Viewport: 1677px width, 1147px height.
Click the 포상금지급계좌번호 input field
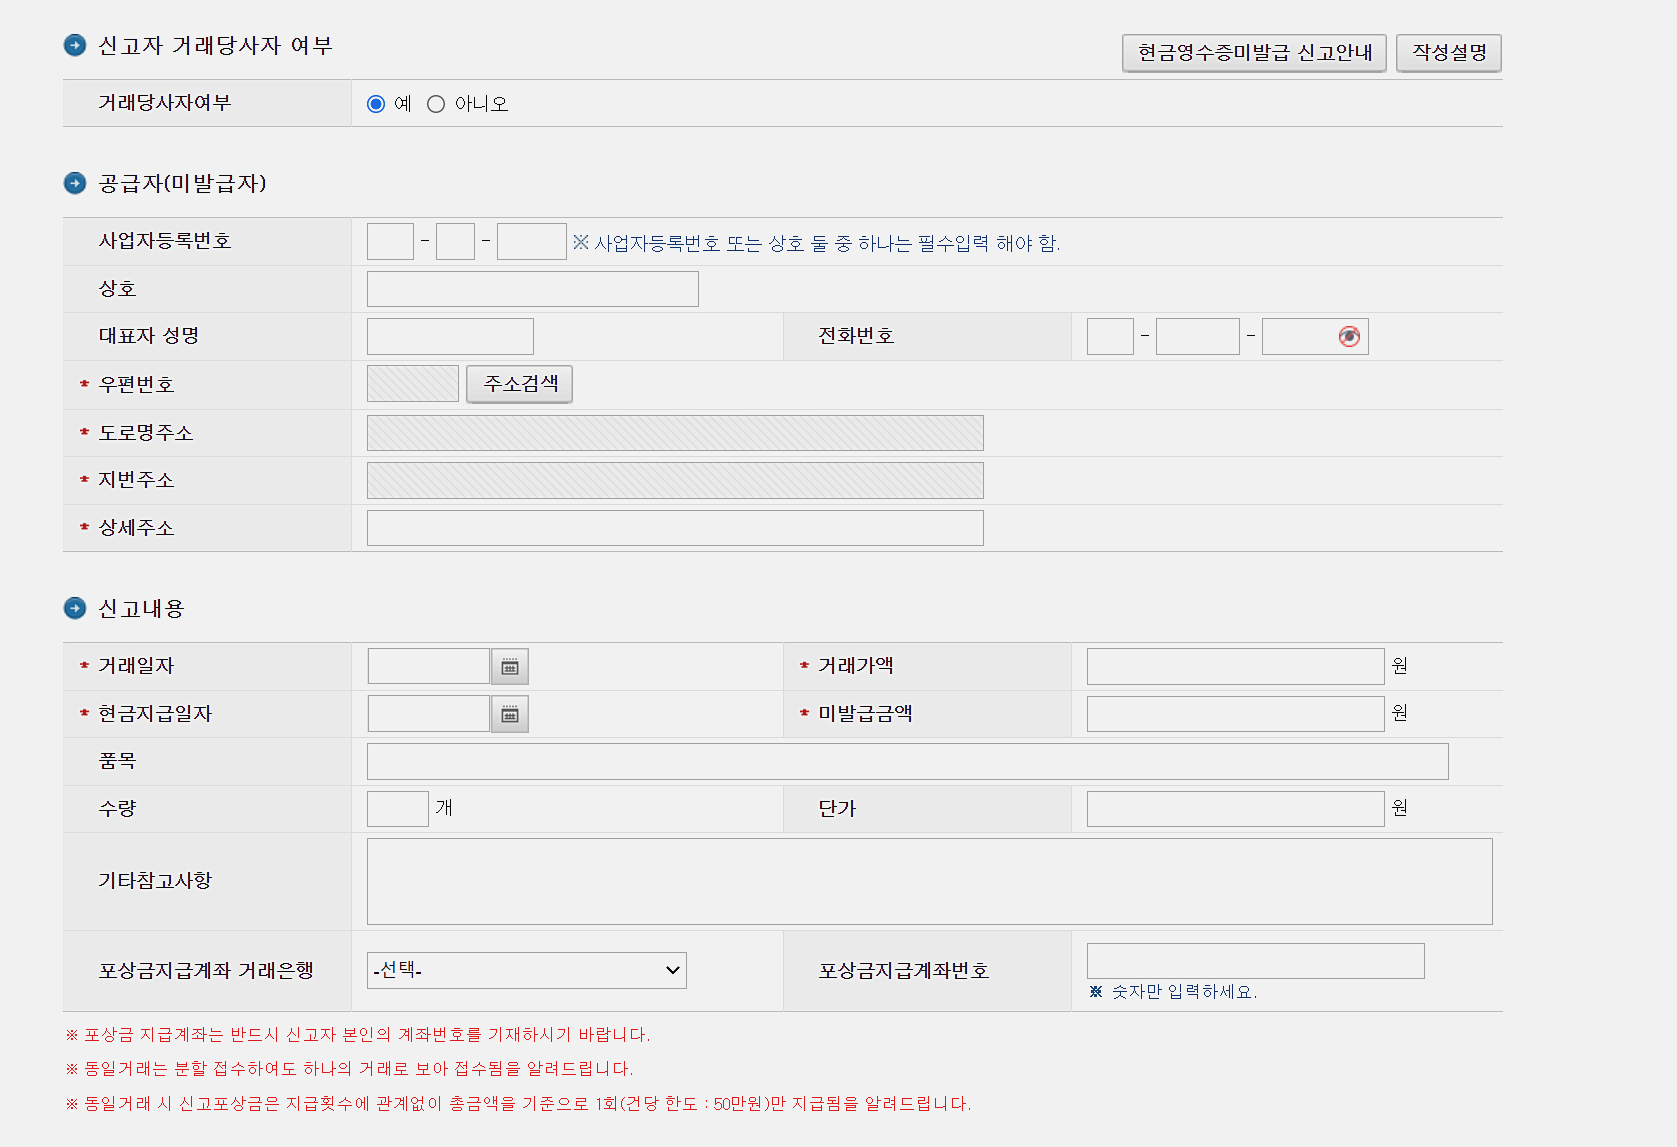[x=1256, y=961]
